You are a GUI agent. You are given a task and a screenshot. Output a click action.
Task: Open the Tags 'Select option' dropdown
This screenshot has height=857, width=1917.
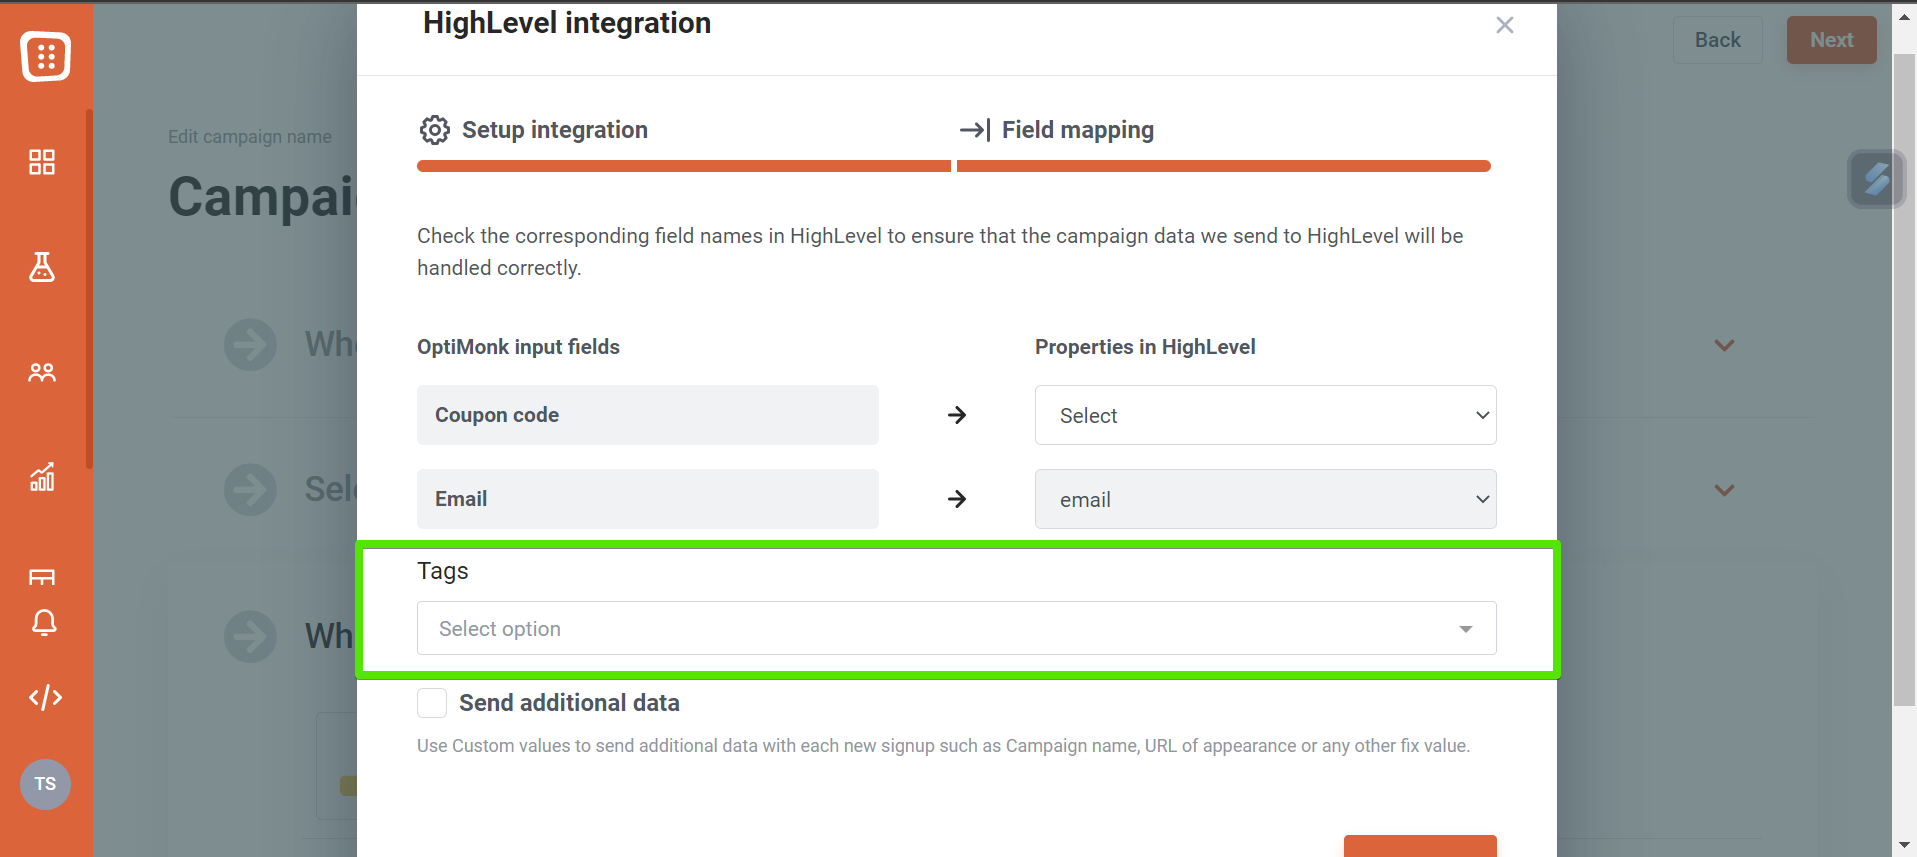(x=957, y=628)
